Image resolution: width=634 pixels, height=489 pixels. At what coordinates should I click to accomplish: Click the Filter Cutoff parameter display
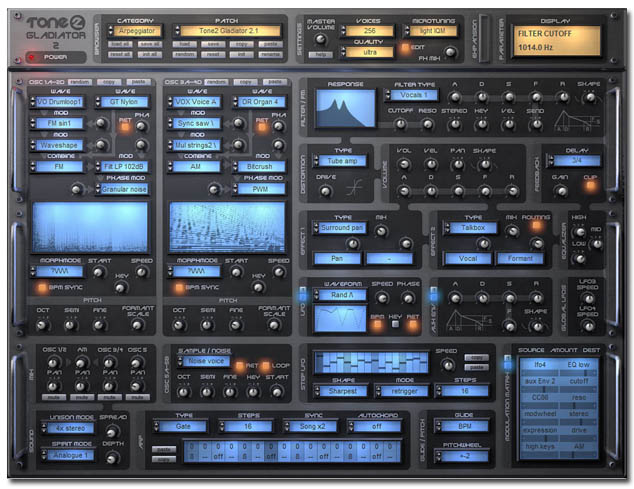(556, 41)
